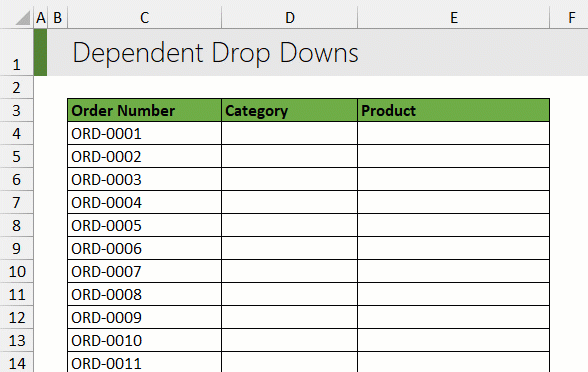The width and height of the screenshot is (588, 372).
Task: Select row 12 header
Action: (x=16, y=318)
